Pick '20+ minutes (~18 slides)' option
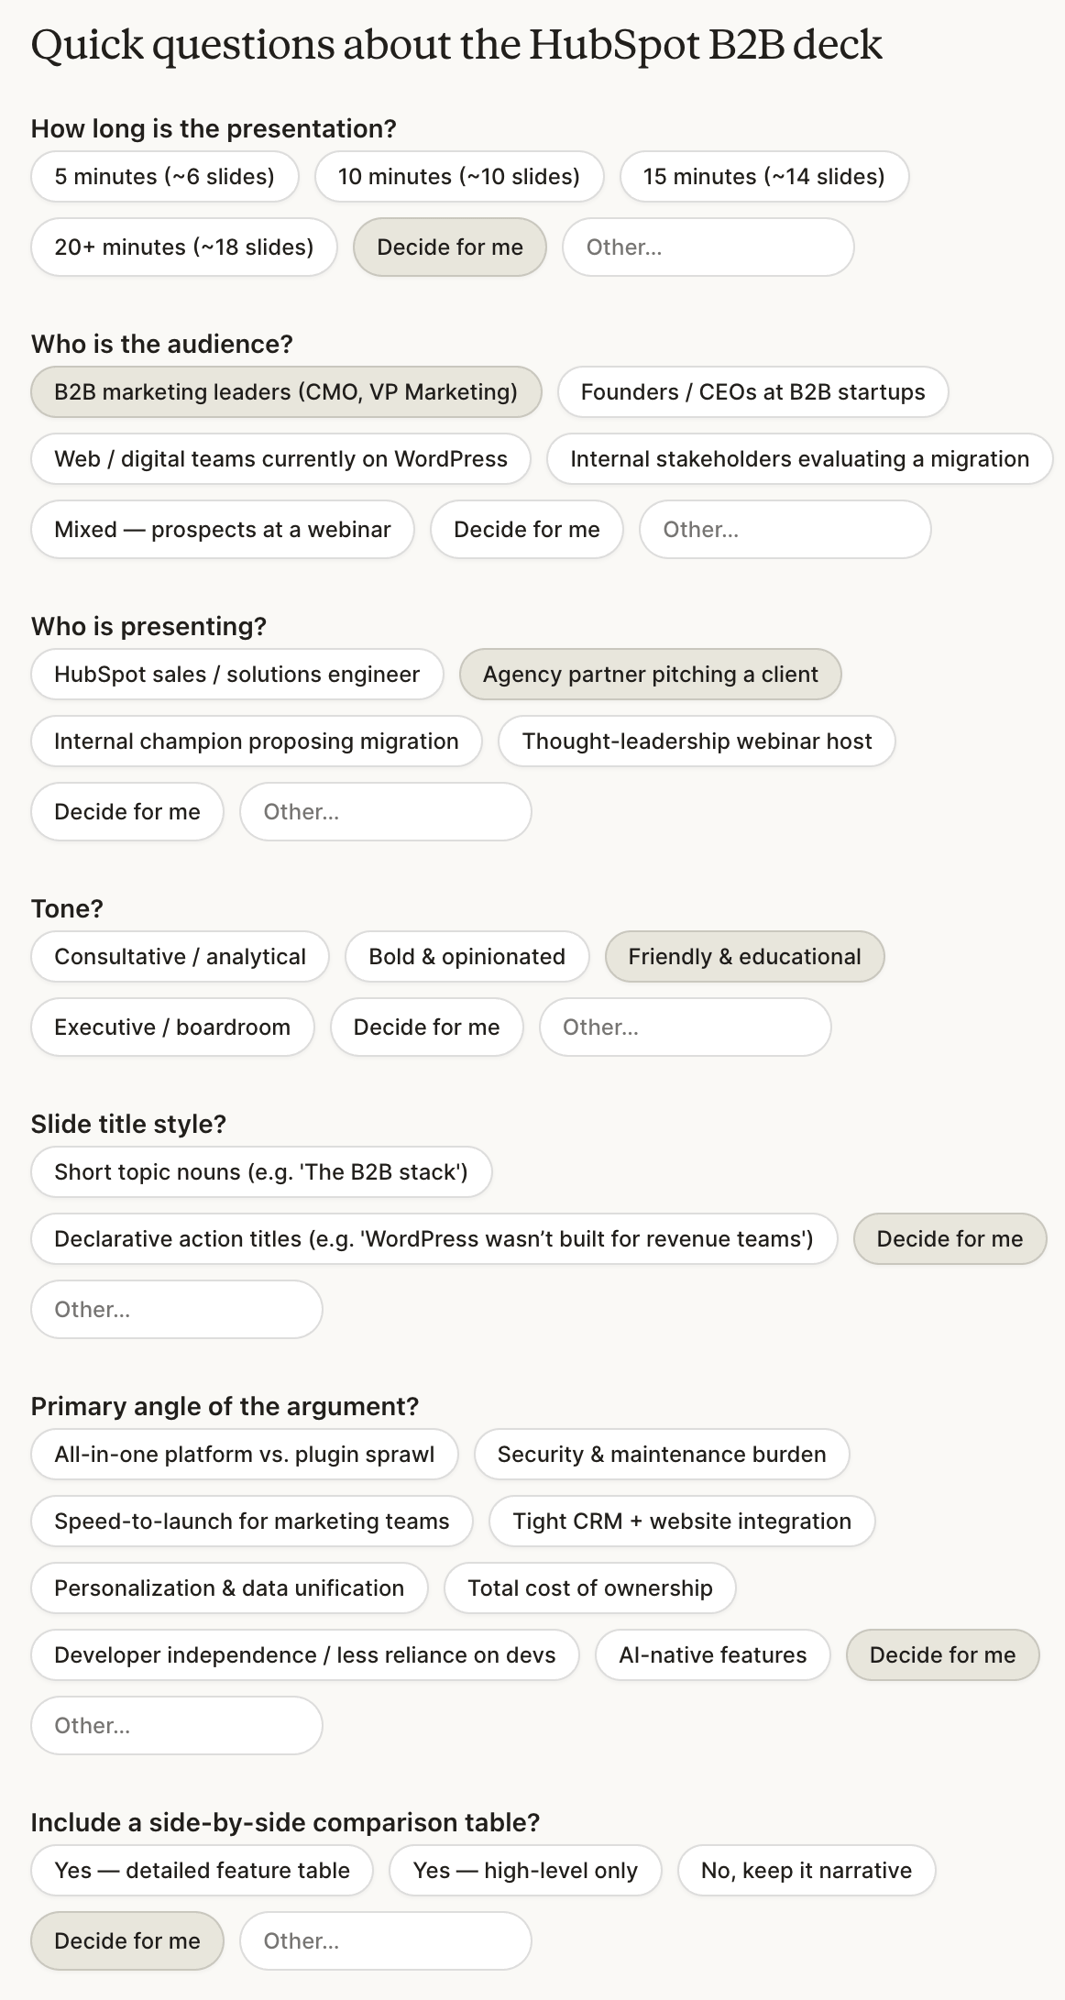Screen dimensions: 1065x2000 (183, 247)
